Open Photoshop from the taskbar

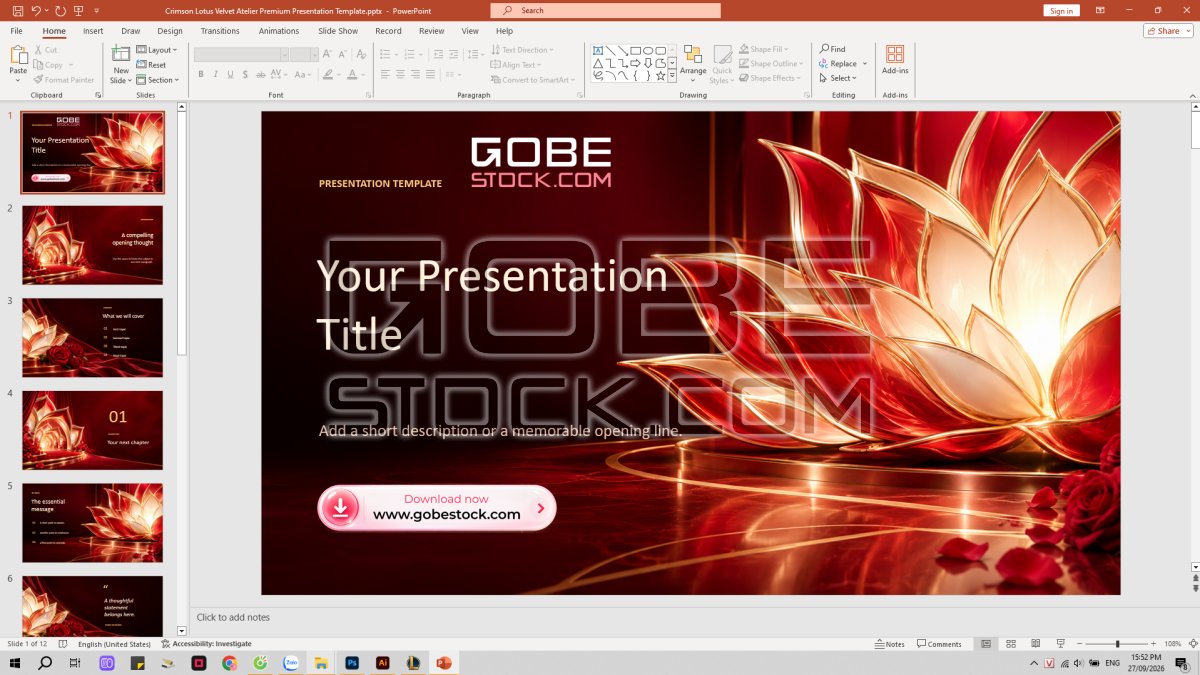[x=352, y=663]
